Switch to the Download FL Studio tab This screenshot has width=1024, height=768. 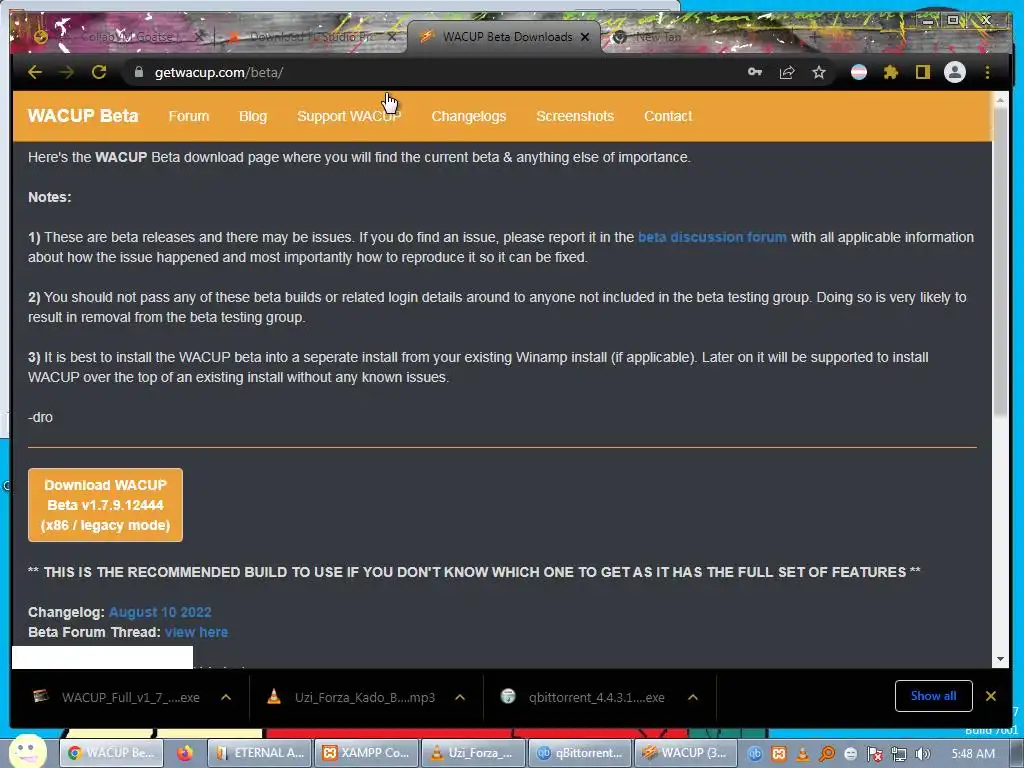click(312, 37)
